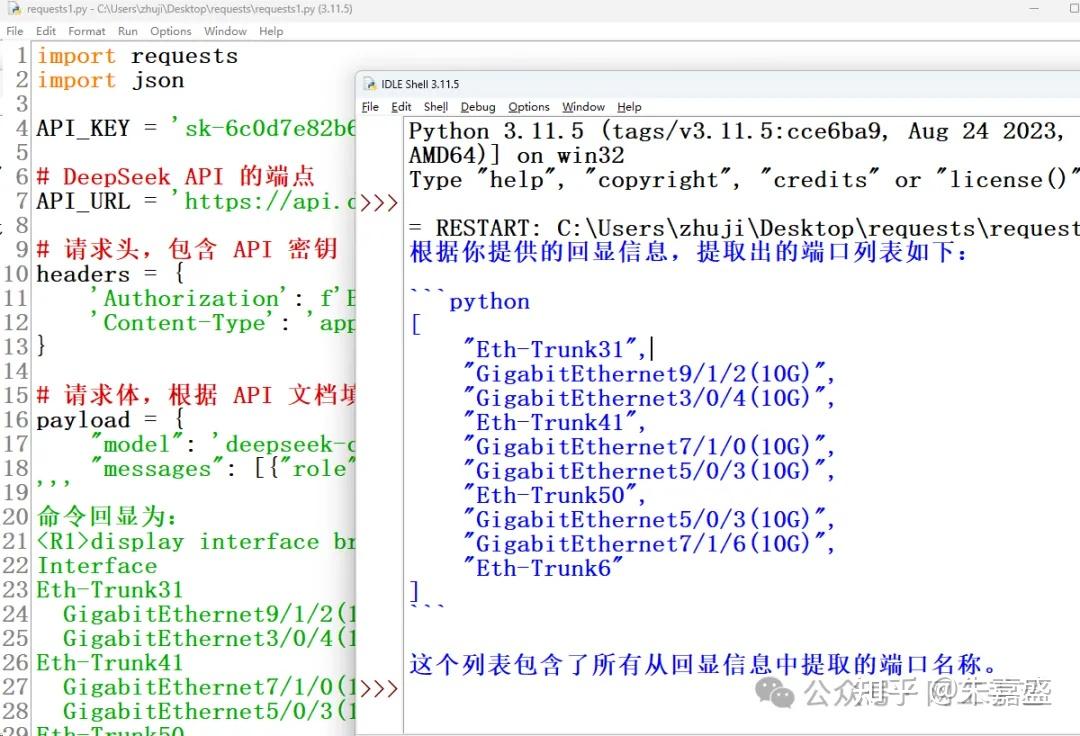
Task: Open the File menu in the editor window
Action: 15,31
